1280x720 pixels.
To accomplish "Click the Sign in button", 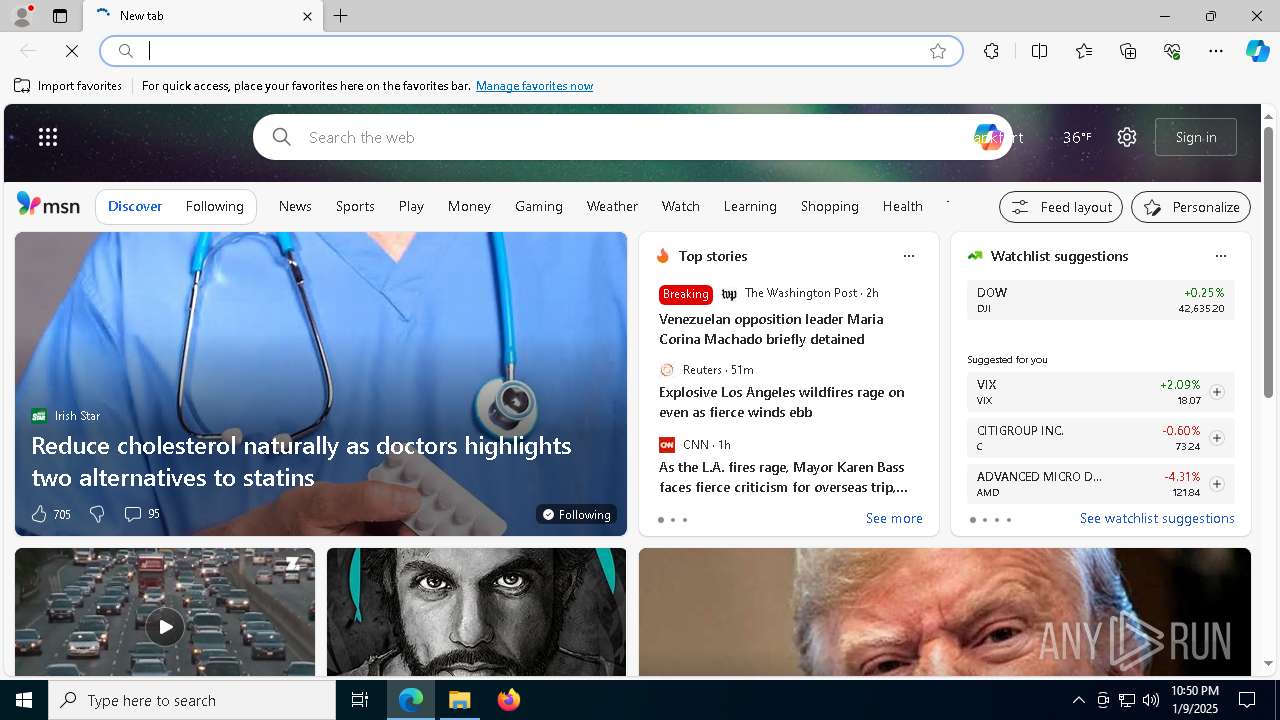I will coord(1196,137).
